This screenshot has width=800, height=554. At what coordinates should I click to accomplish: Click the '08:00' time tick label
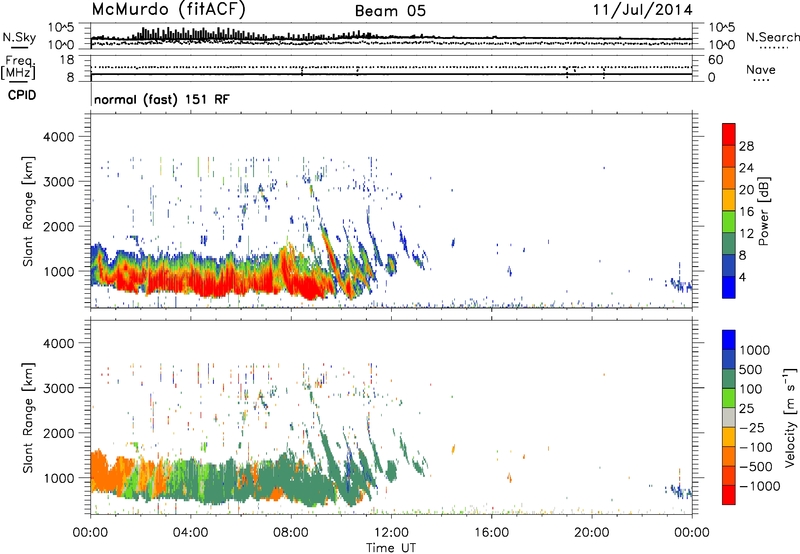point(291,533)
